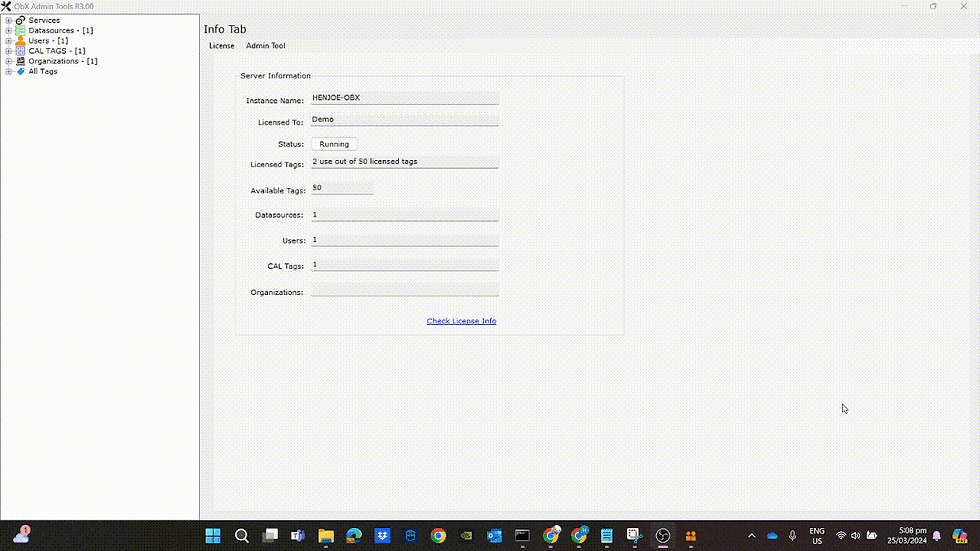Click the Users person icon in tree

coord(21,41)
